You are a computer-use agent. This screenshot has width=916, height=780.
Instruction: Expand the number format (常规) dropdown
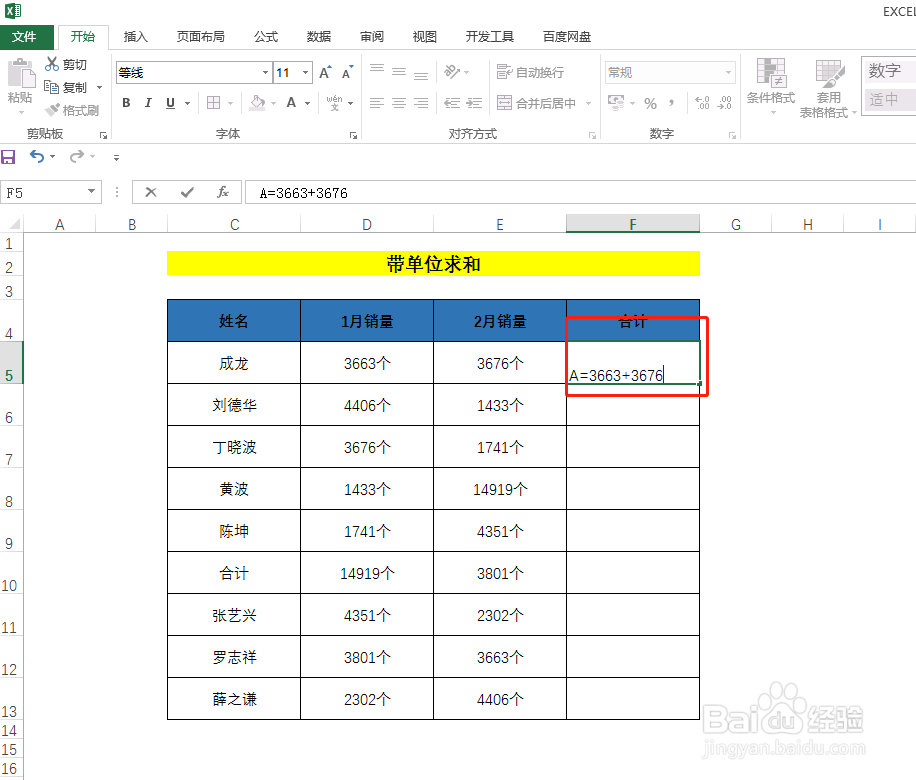[731, 71]
